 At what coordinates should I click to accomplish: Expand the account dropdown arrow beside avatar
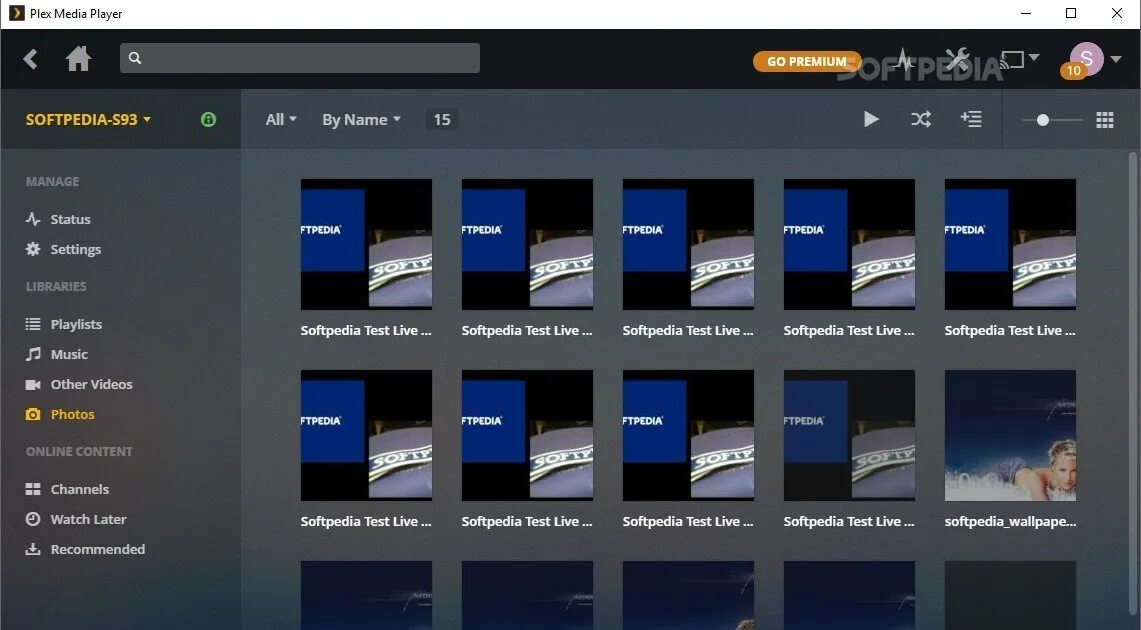click(1116, 60)
